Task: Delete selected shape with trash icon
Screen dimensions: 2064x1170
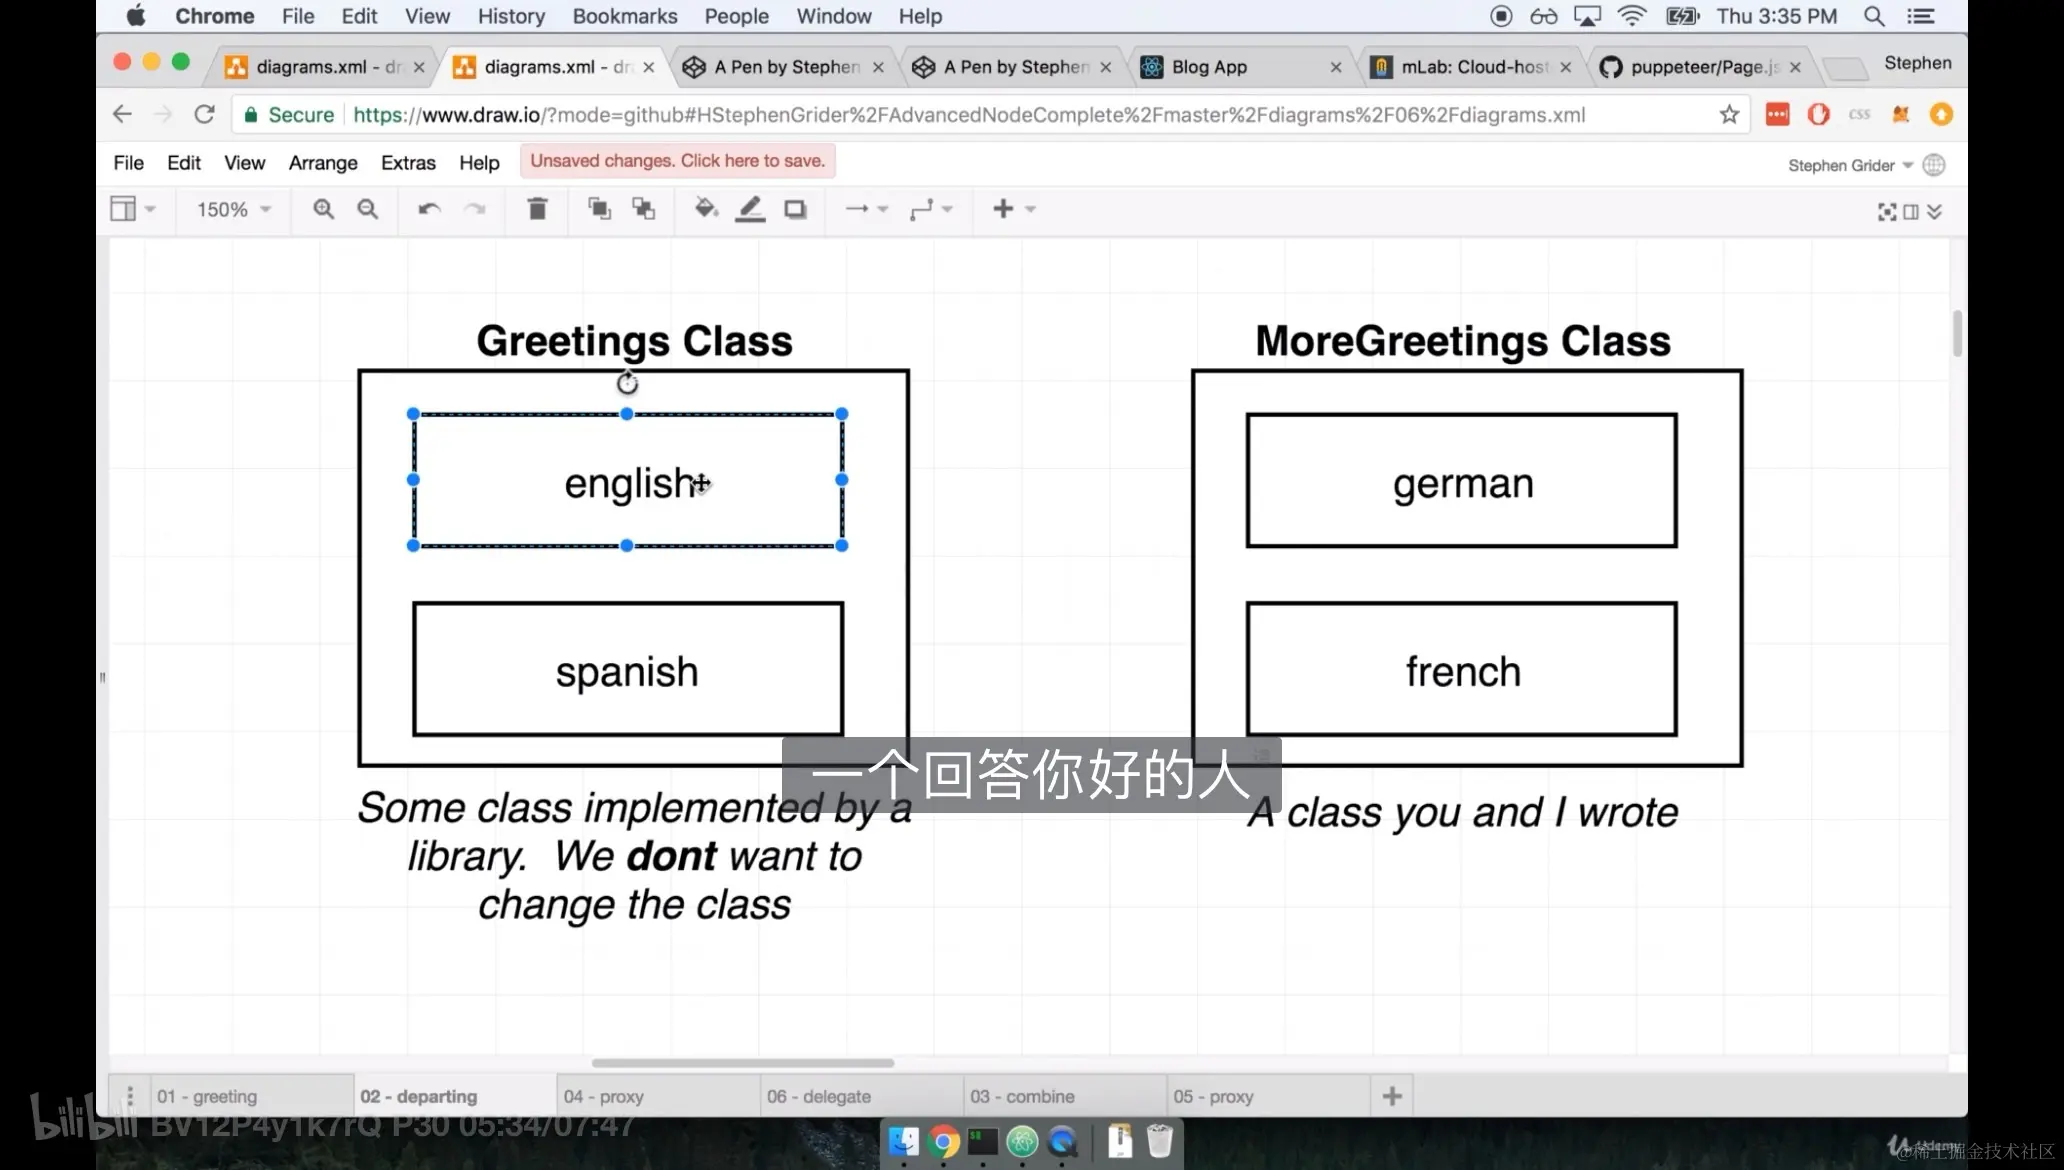Action: pos(537,209)
